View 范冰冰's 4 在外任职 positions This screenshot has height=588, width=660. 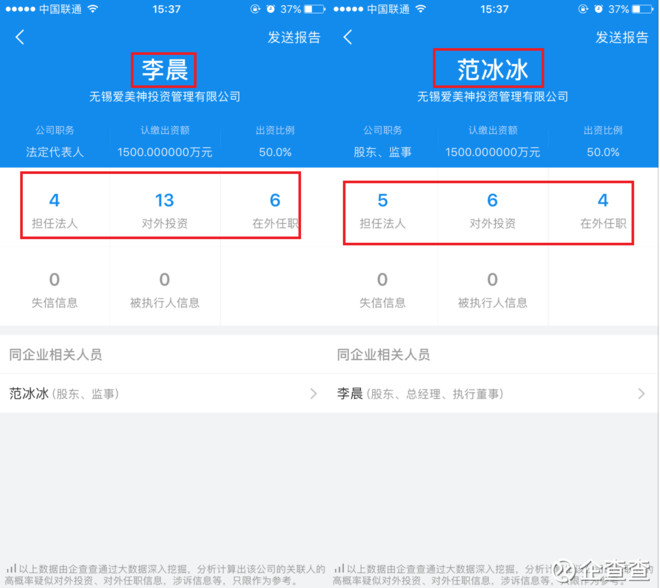point(603,210)
